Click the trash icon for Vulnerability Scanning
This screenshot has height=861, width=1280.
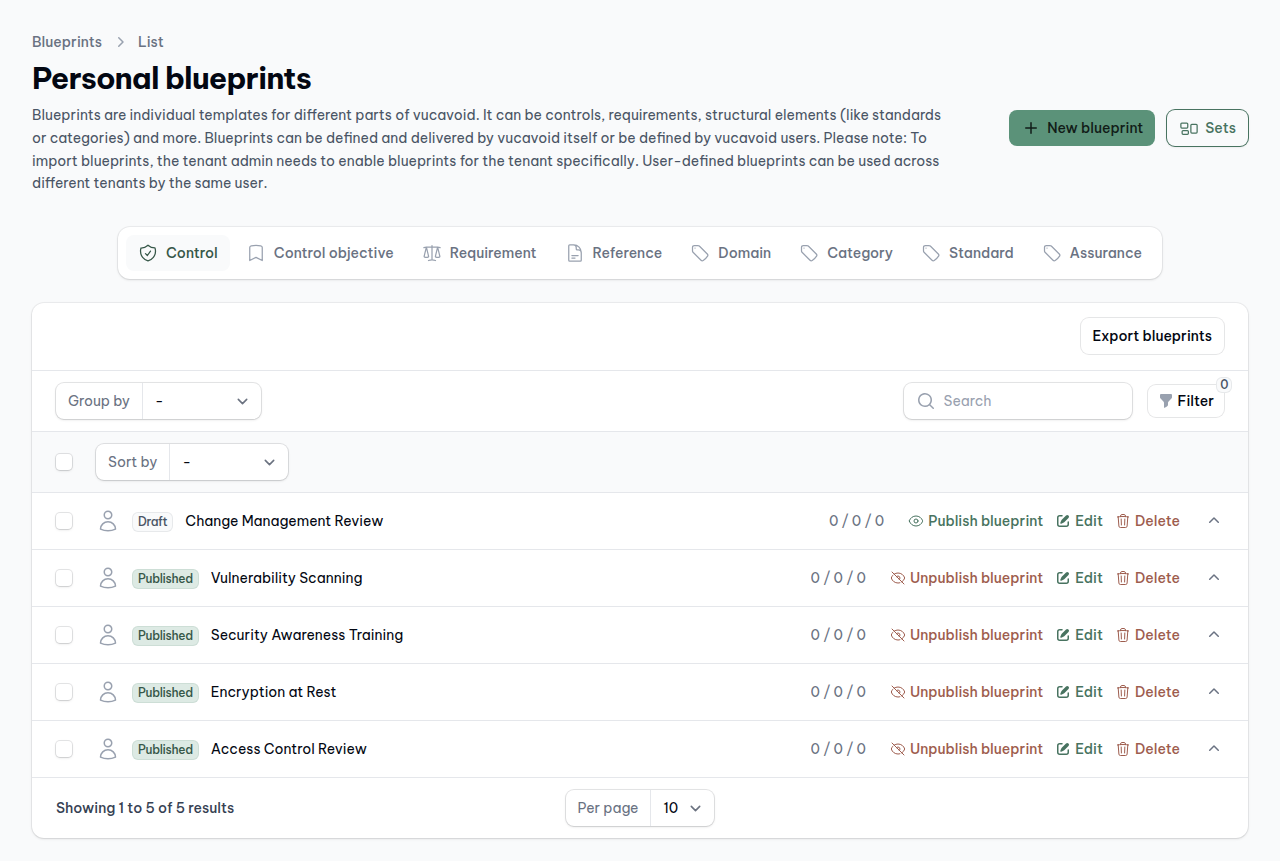(1123, 578)
